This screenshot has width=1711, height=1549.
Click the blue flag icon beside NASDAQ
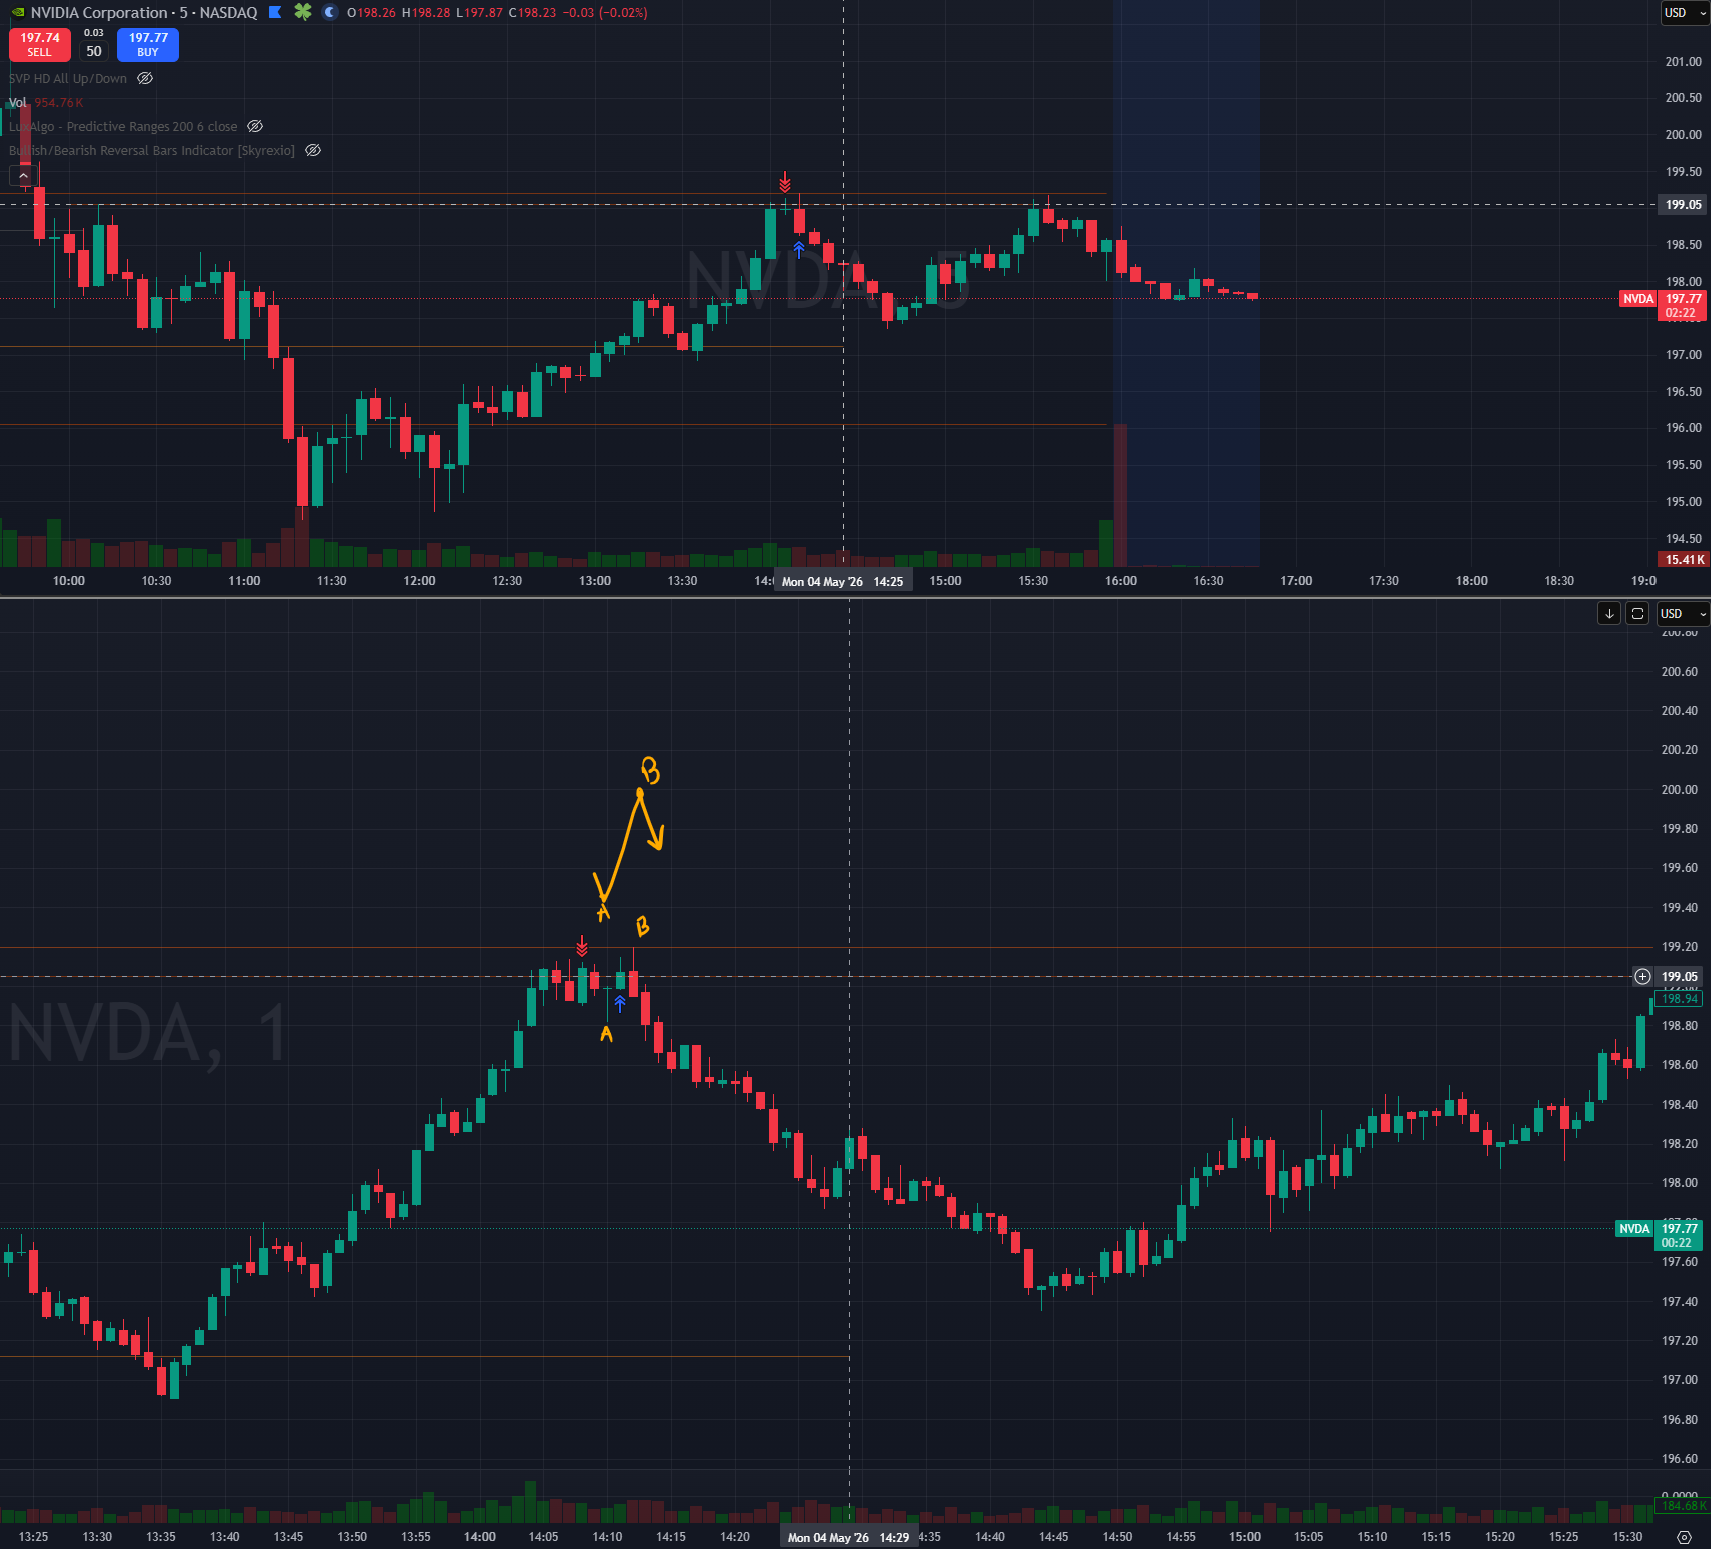coord(275,12)
